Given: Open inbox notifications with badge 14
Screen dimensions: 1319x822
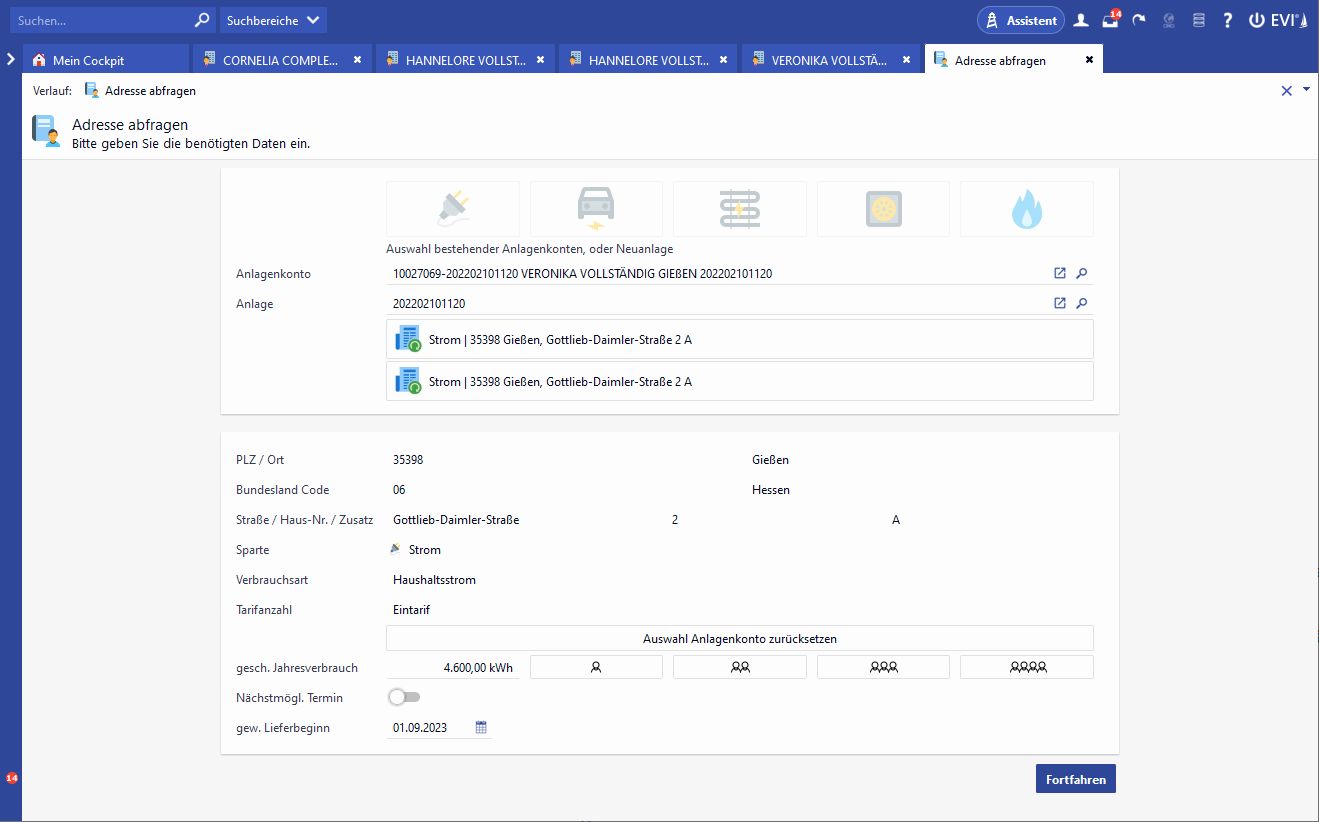Looking at the screenshot, I should [1110, 20].
